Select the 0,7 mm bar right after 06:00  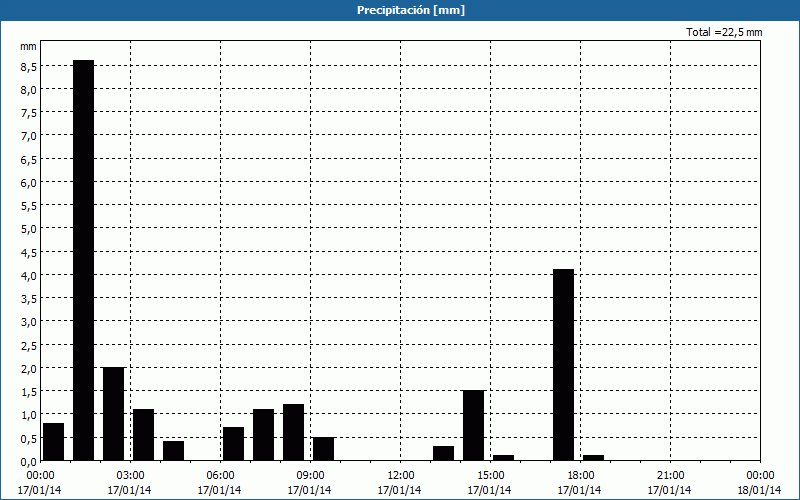(233, 444)
